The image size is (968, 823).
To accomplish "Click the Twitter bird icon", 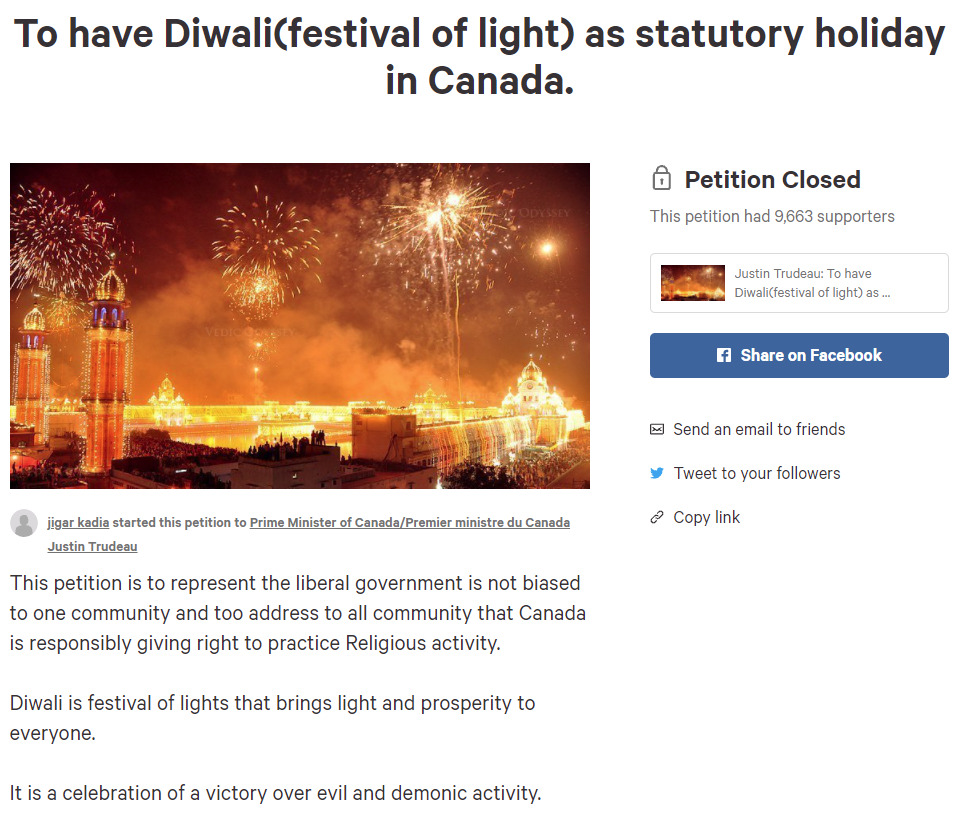I will pyautogui.click(x=657, y=473).
